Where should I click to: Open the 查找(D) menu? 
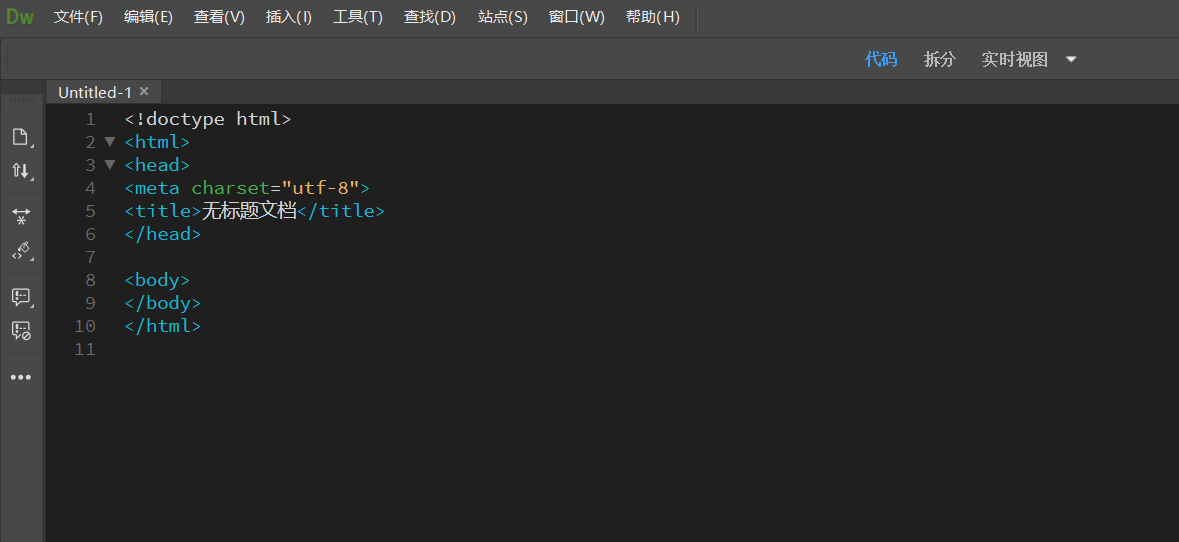(x=430, y=17)
